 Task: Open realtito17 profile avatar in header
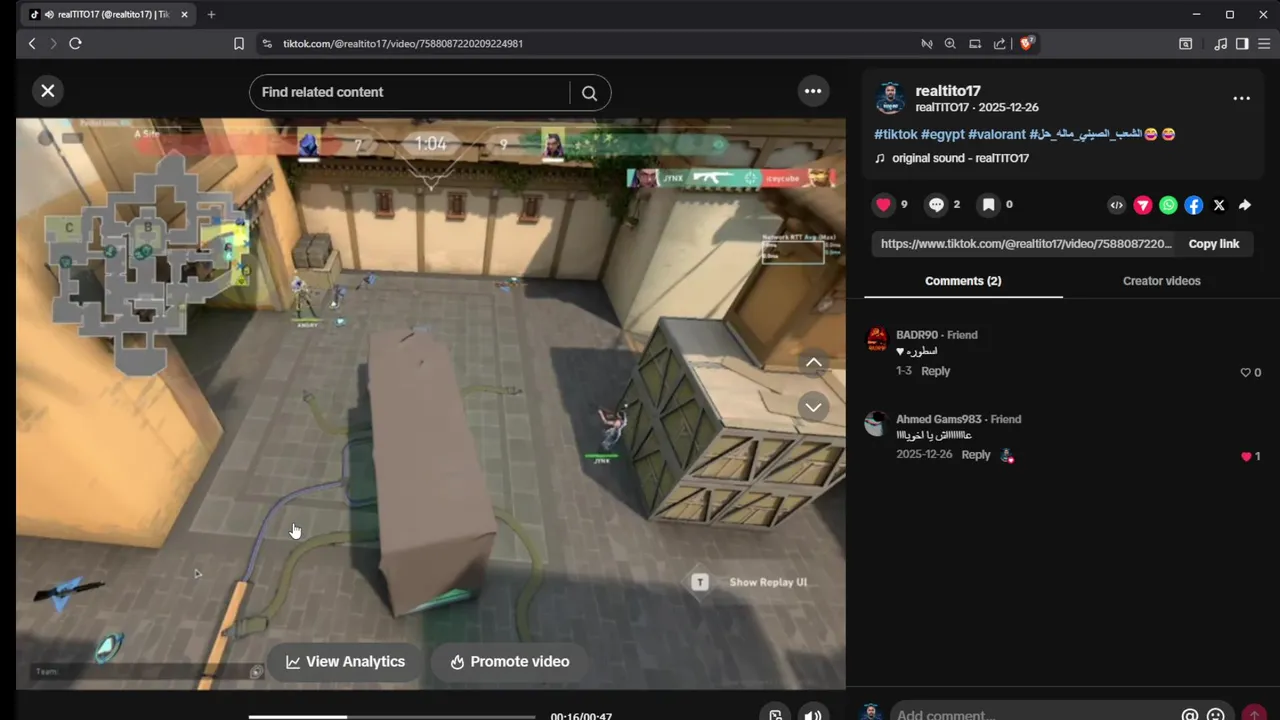pos(890,99)
